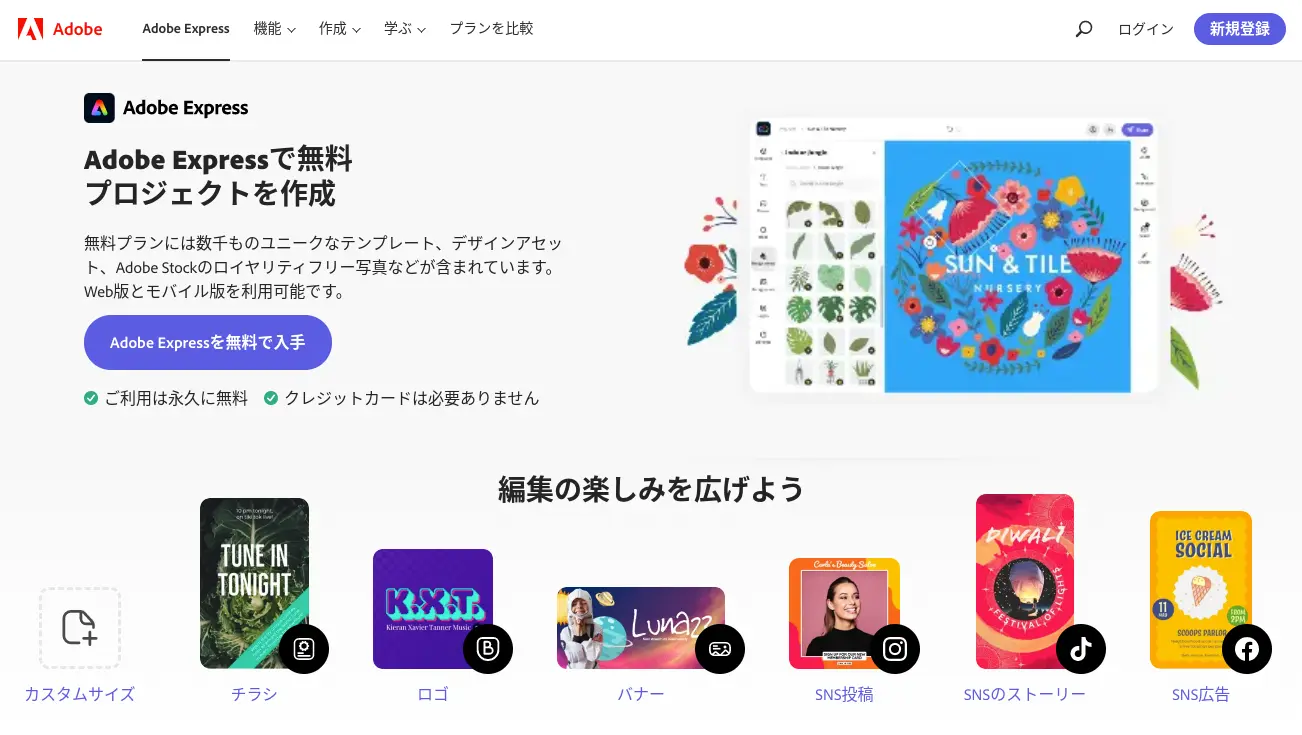Select the Adobe Express nav tab
This screenshot has height=735, width=1302.
[186, 29]
